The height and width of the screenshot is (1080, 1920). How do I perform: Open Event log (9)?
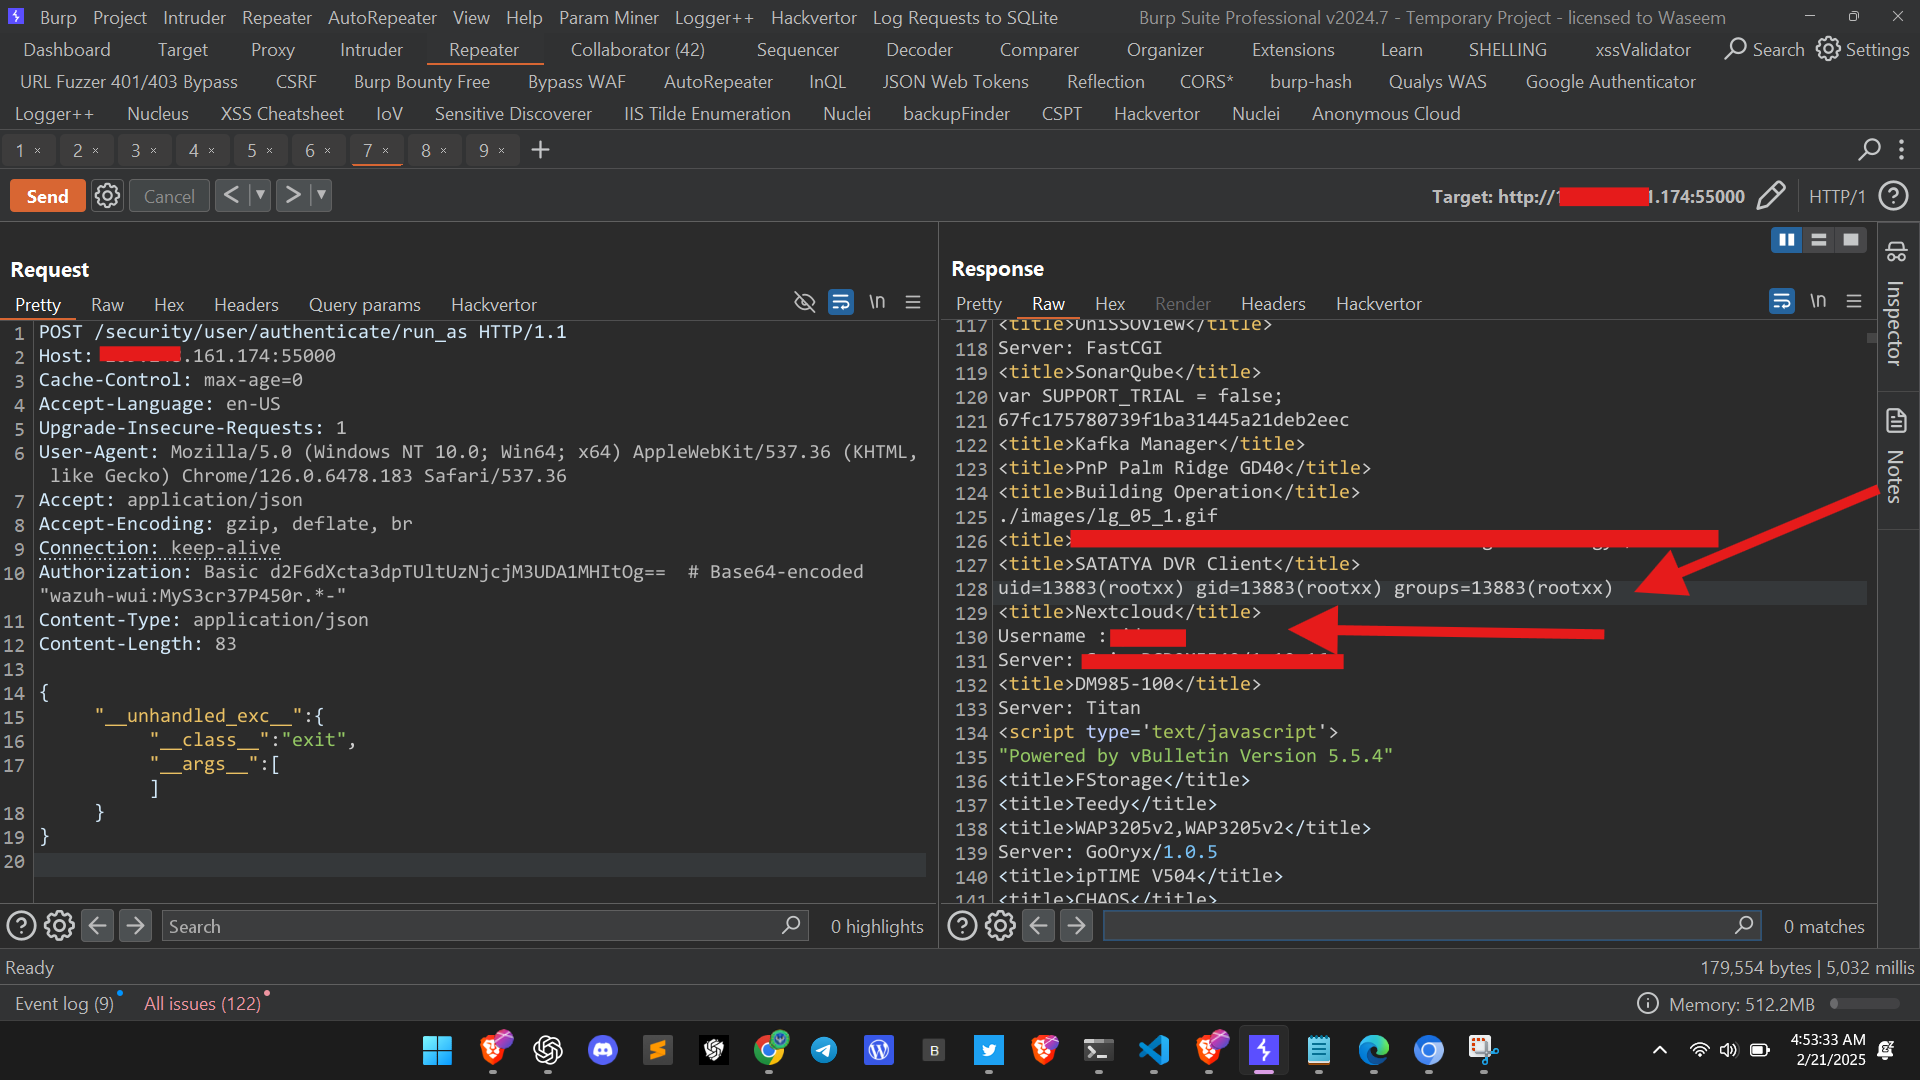(x=65, y=1003)
